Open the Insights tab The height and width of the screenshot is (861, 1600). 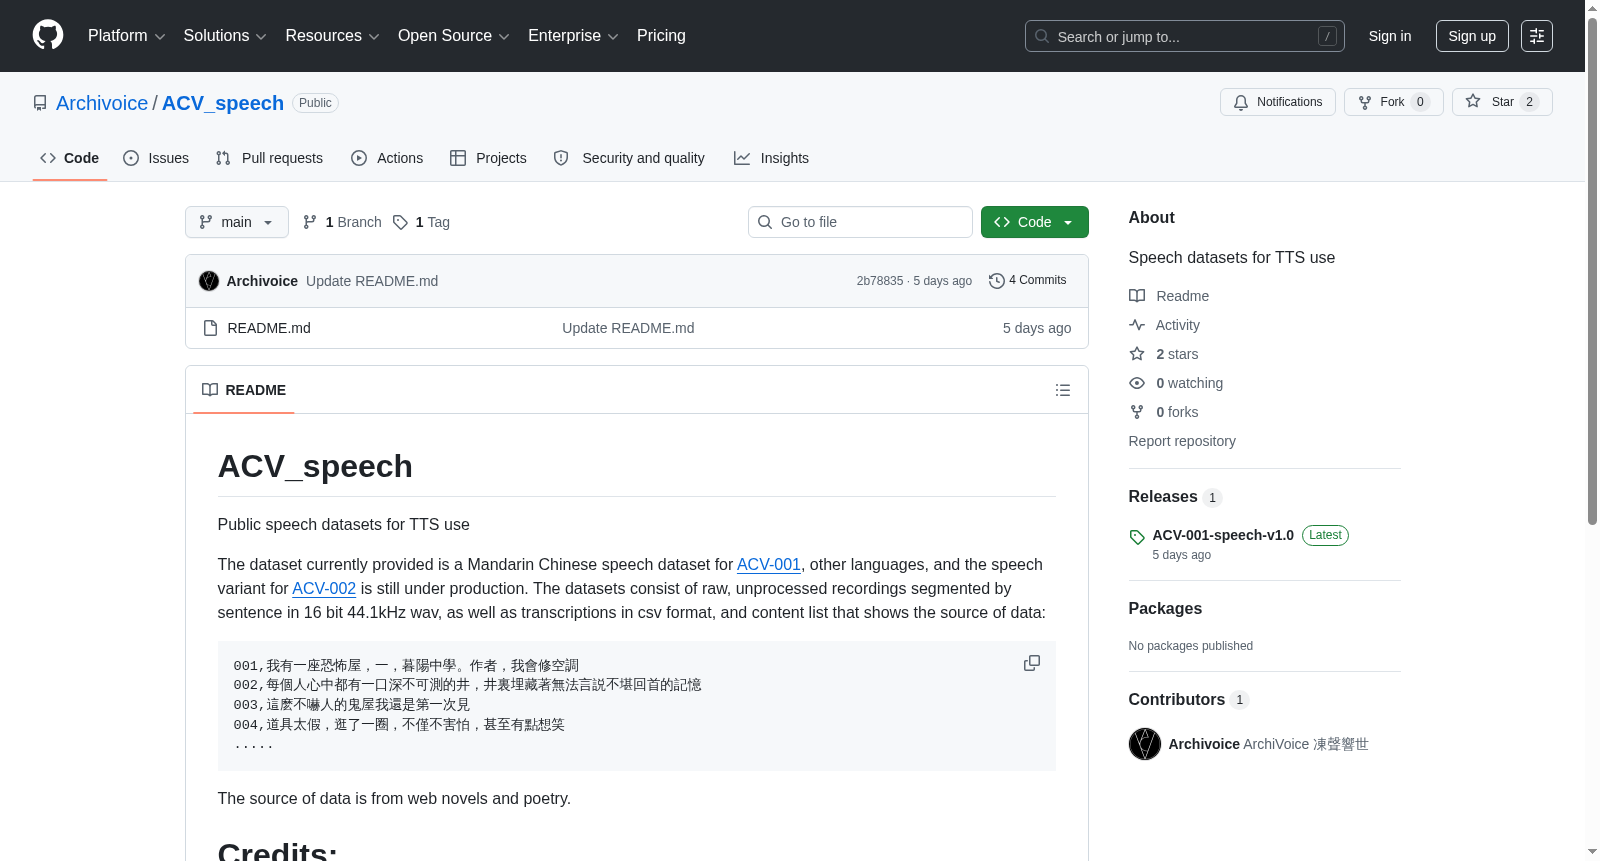tap(771, 158)
